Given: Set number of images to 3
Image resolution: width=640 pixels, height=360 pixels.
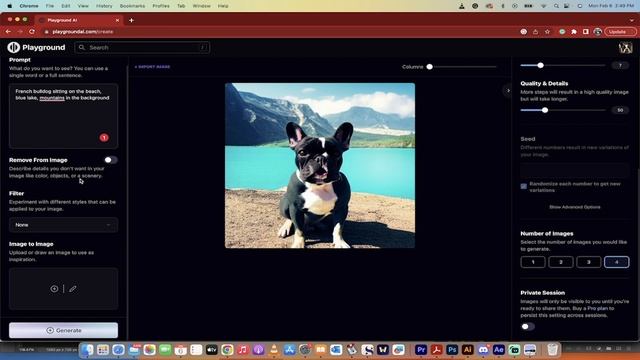Looking at the screenshot, I should click(x=589, y=262).
